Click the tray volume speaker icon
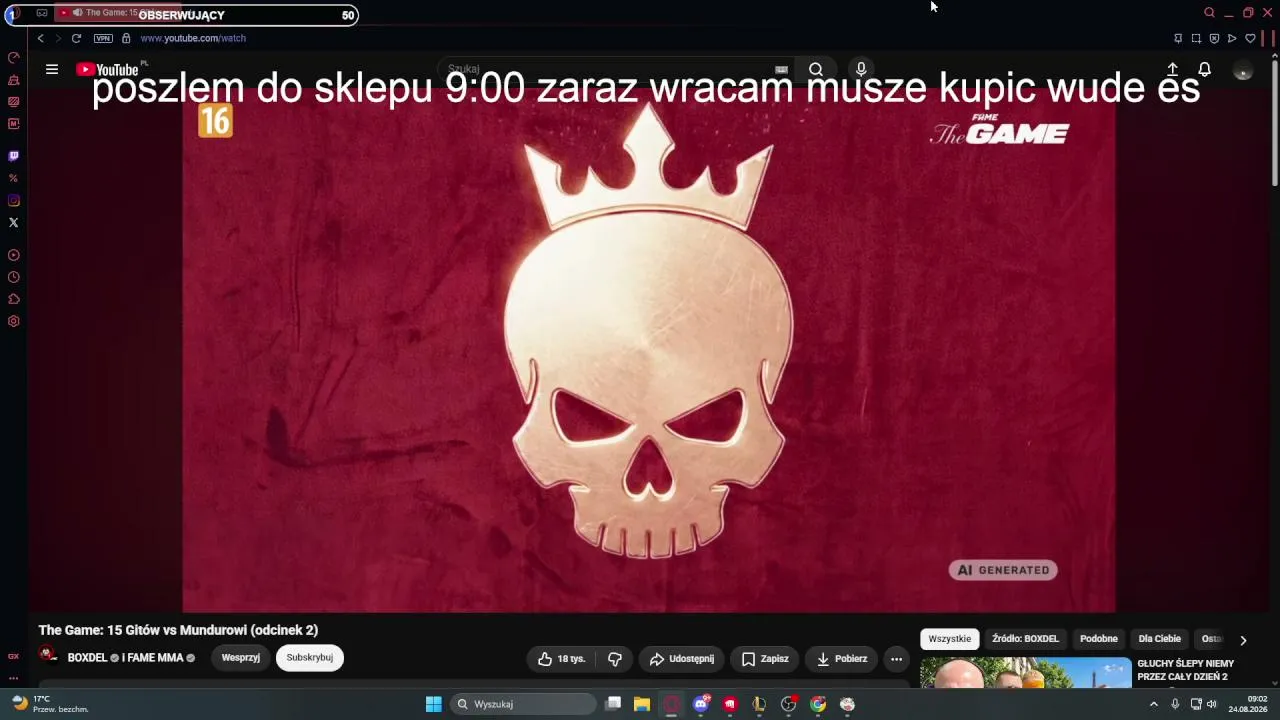Image resolution: width=1280 pixels, height=720 pixels. click(x=1212, y=704)
